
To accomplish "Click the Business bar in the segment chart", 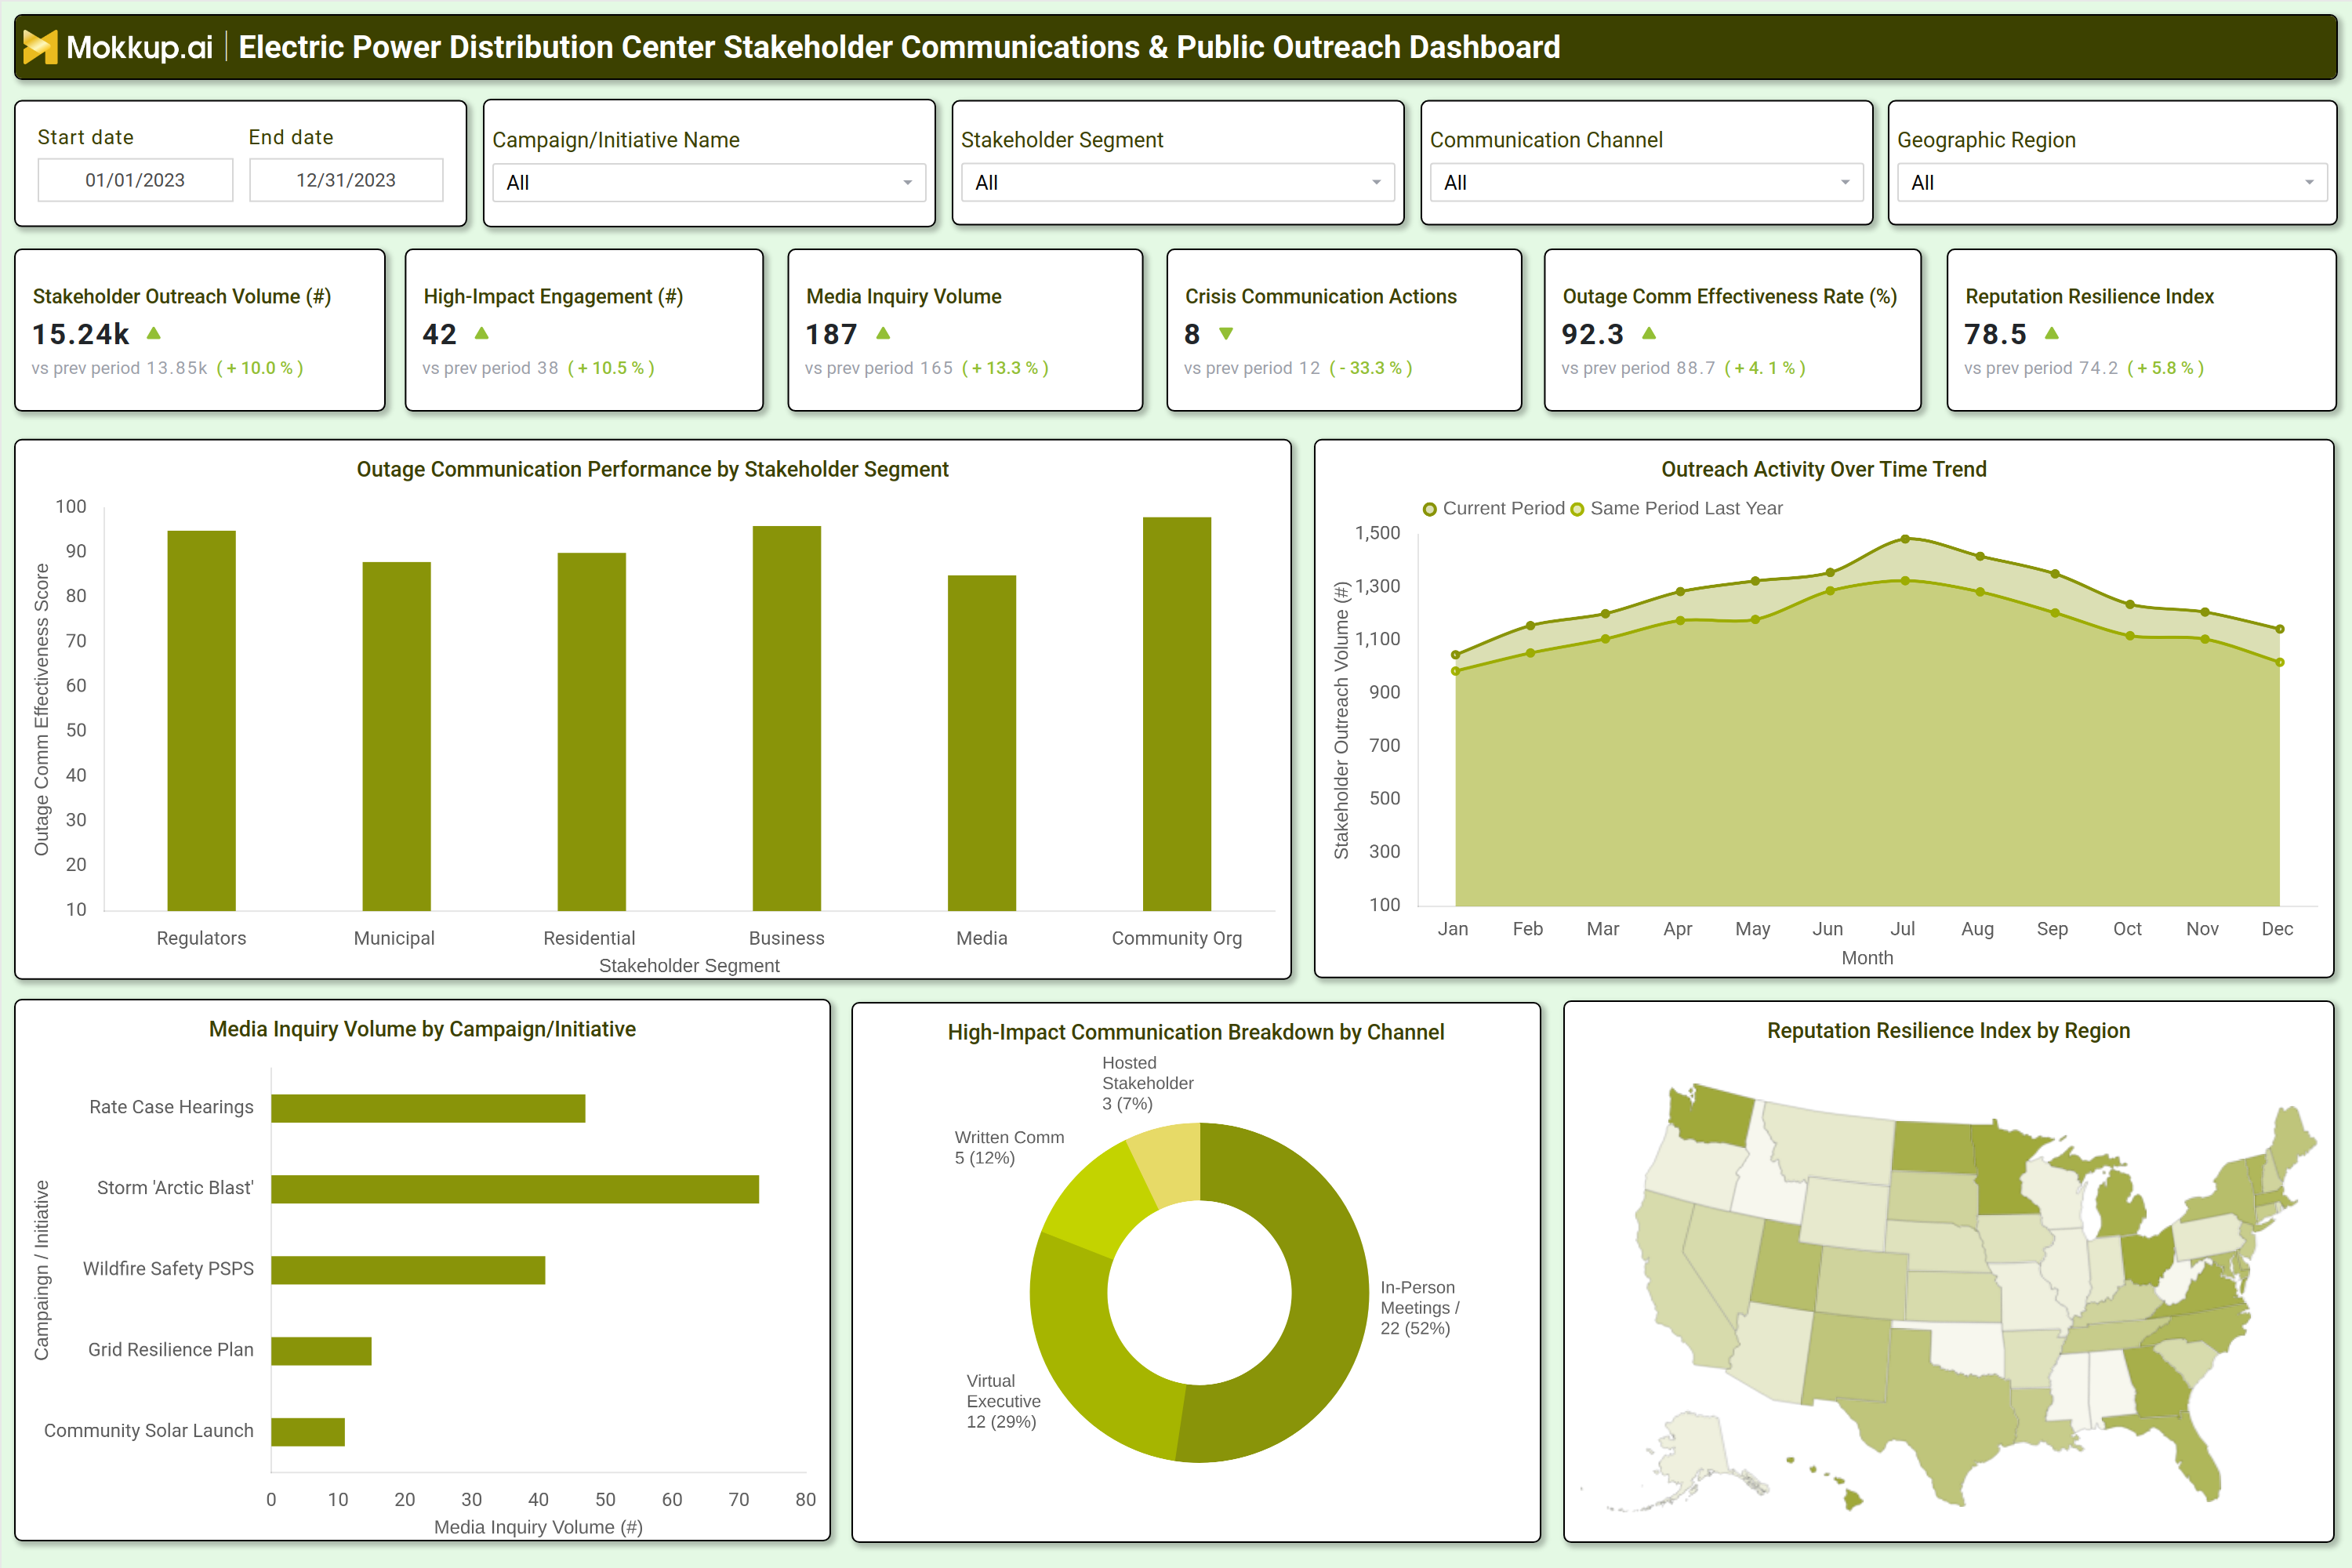I will coord(787,718).
